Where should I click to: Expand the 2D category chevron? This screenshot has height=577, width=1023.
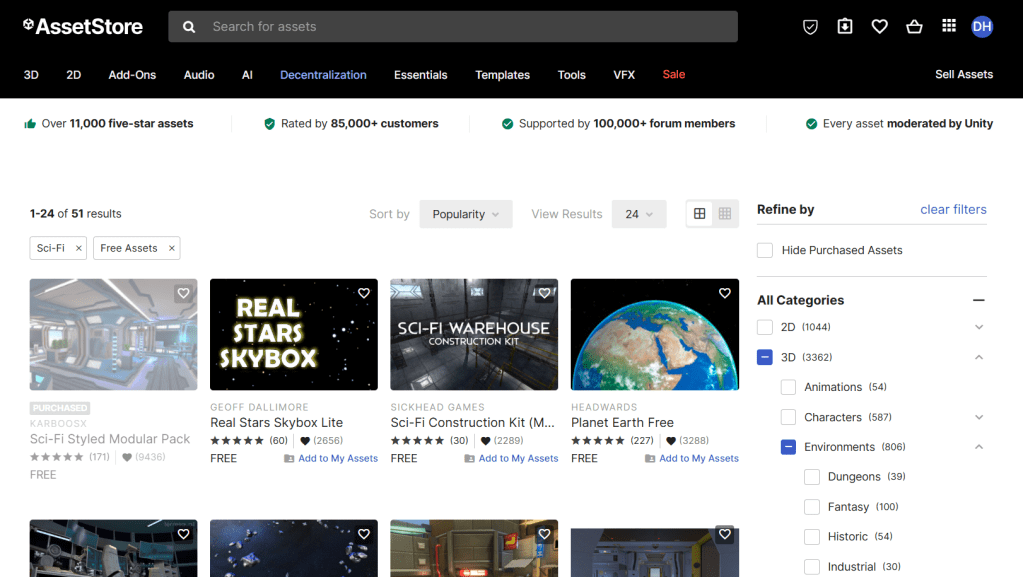(x=978, y=327)
